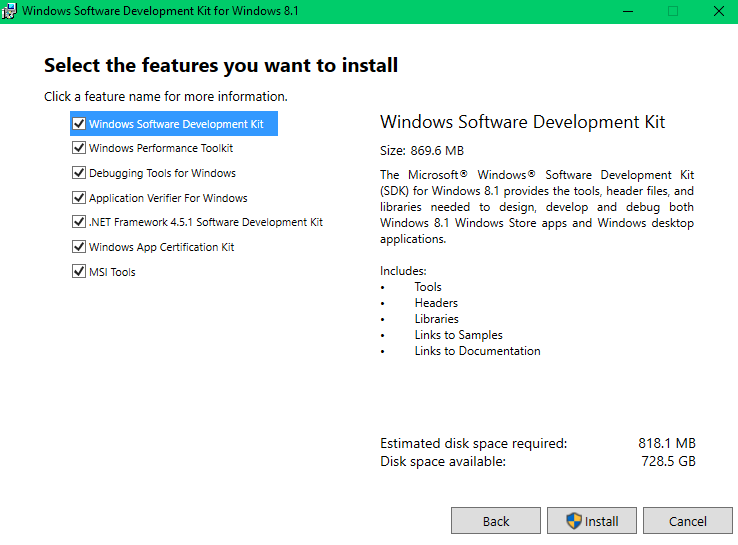Select the highlighted Windows Software Development Kit label
The image size is (738, 545).
click(176, 124)
